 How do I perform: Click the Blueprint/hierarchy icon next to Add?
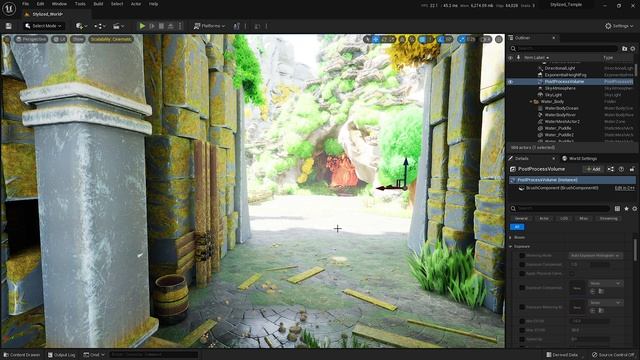tap(611, 169)
